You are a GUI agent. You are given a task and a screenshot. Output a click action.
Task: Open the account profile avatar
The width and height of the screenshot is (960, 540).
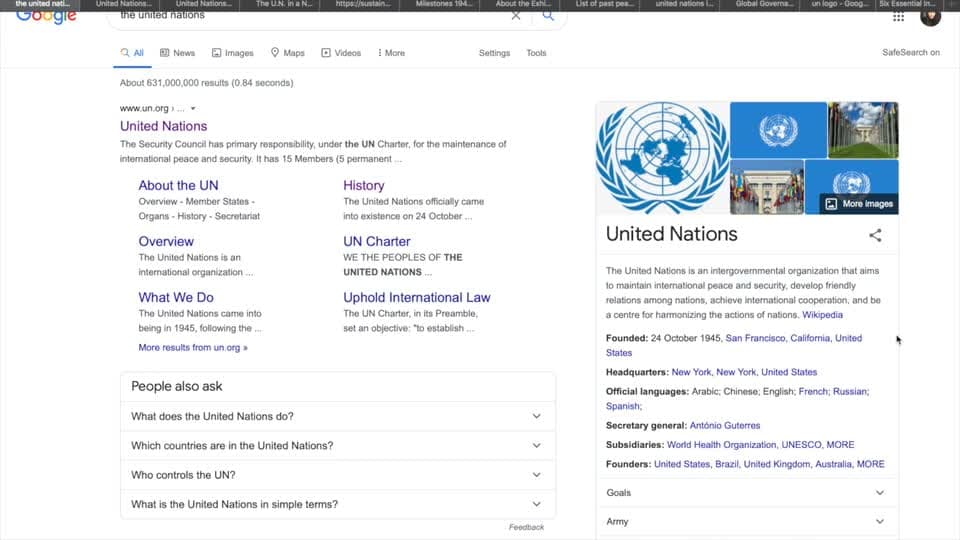click(x=930, y=18)
